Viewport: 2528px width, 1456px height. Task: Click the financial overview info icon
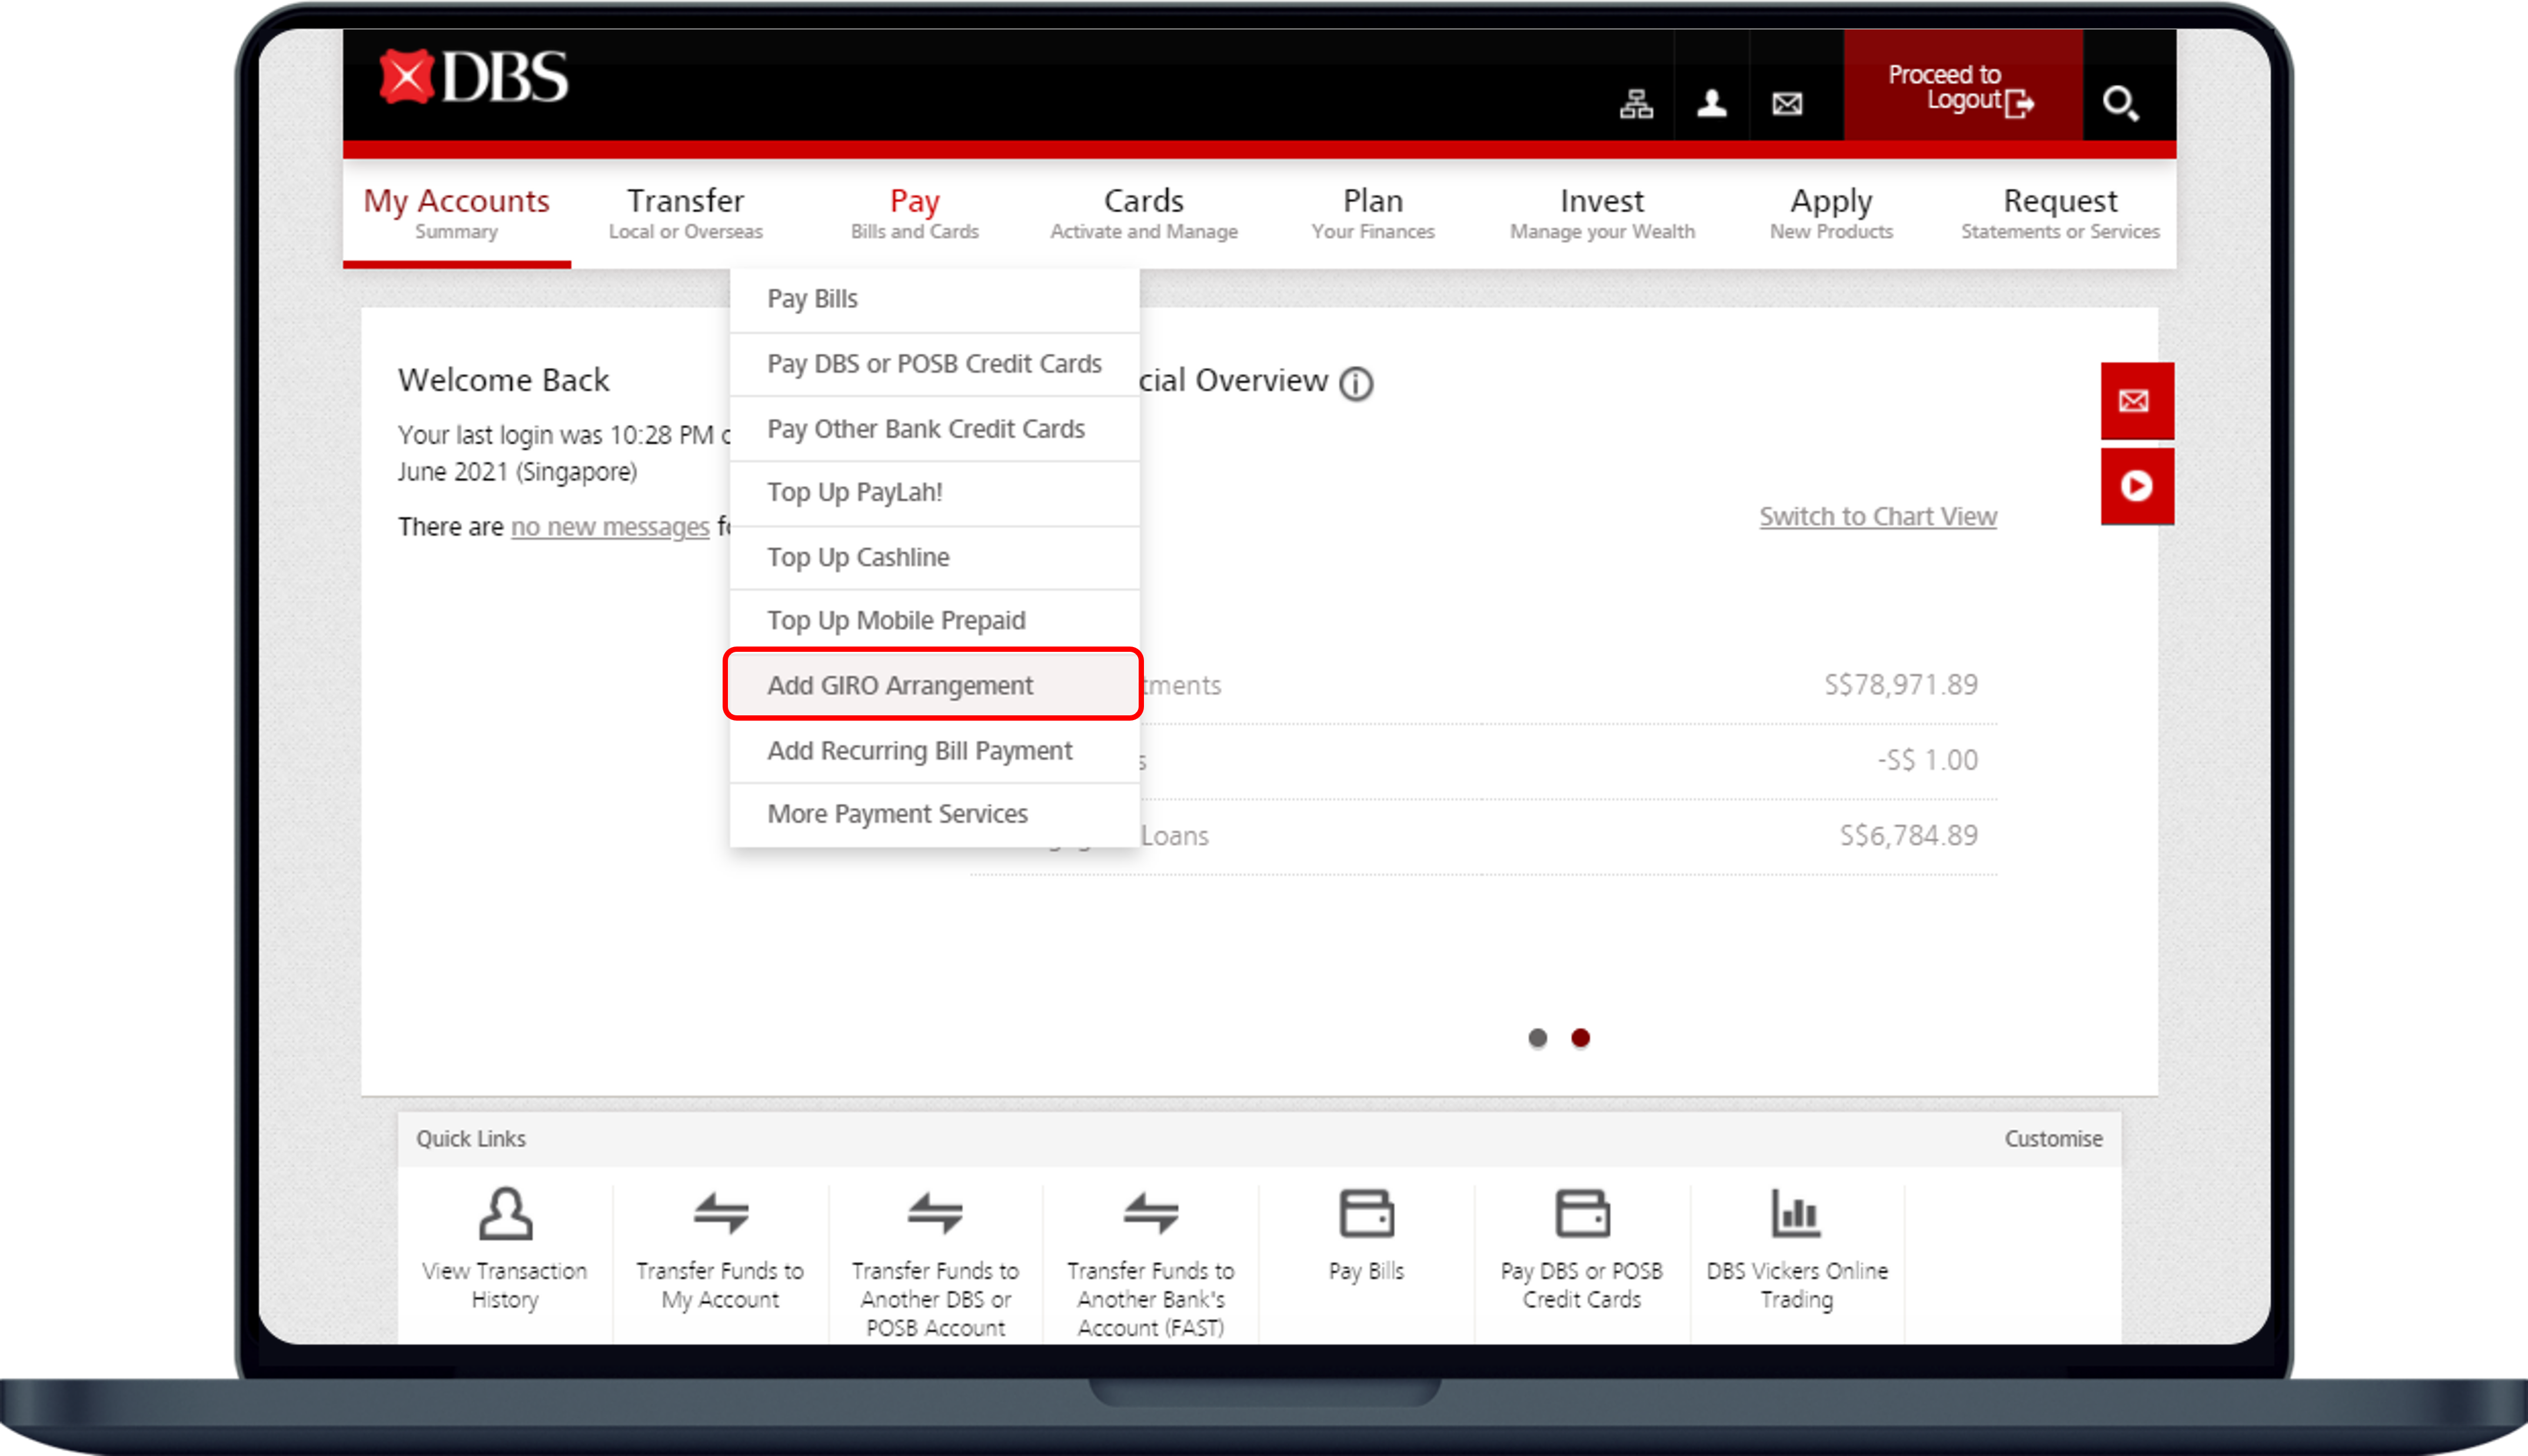tap(1356, 384)
